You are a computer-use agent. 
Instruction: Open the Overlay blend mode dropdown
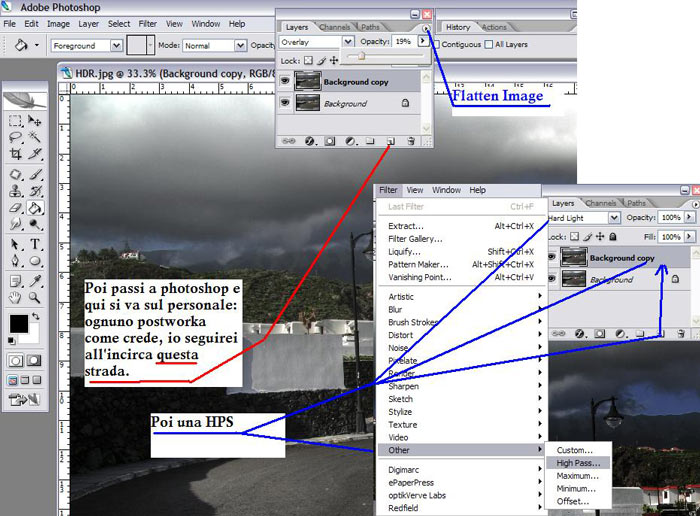[x=347, y=42]
